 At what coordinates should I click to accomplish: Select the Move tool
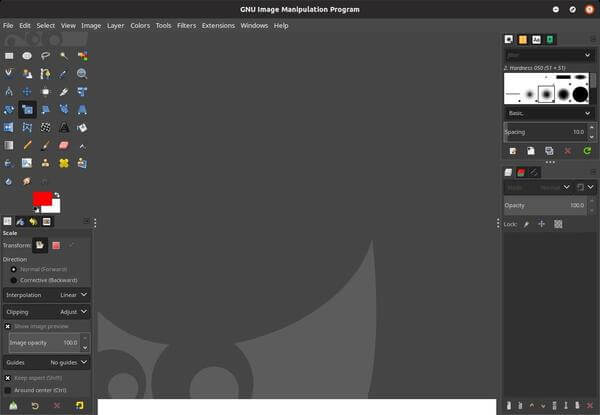27,91
